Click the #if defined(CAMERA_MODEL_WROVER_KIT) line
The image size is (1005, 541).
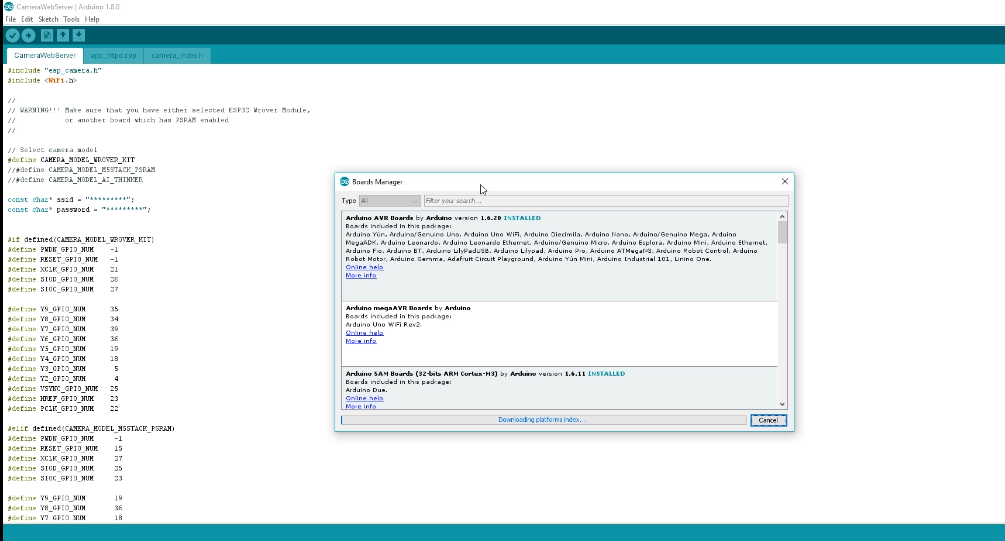tap(81, 240)
